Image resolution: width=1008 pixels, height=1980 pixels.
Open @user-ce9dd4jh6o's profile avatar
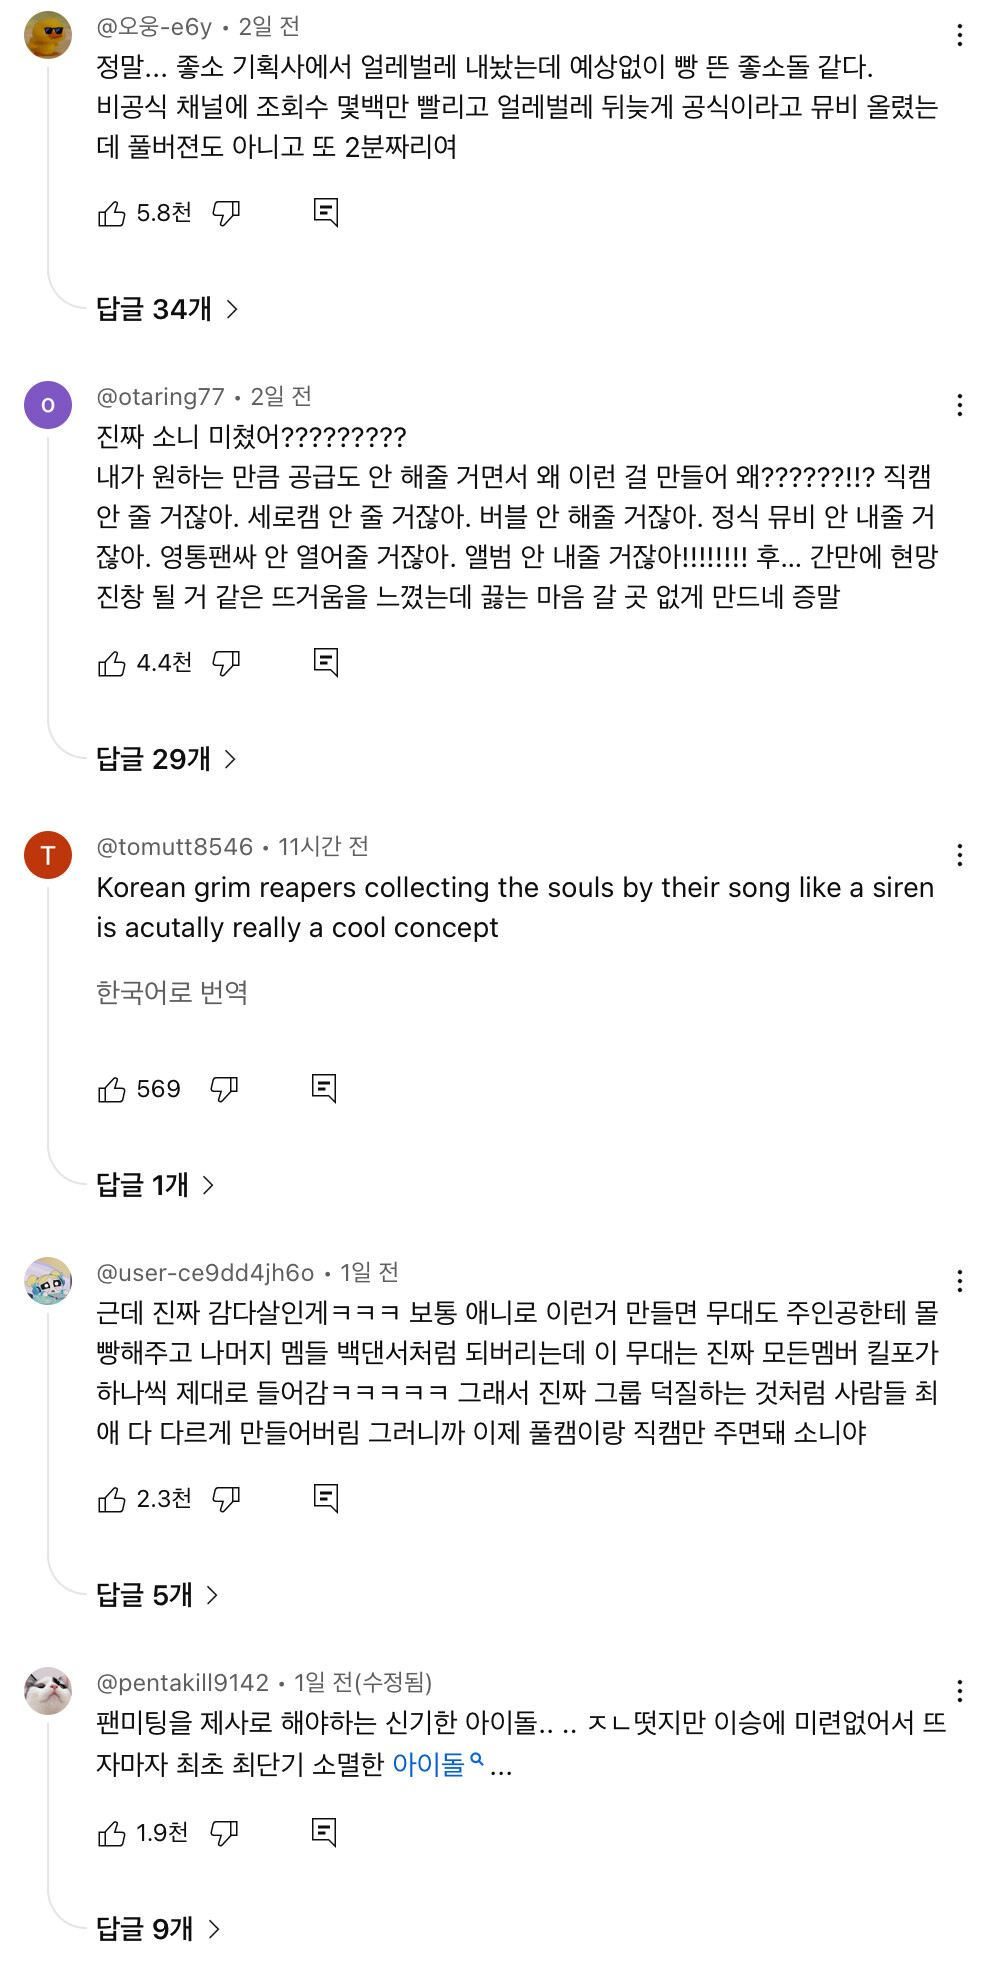(x=48, y=1281)
